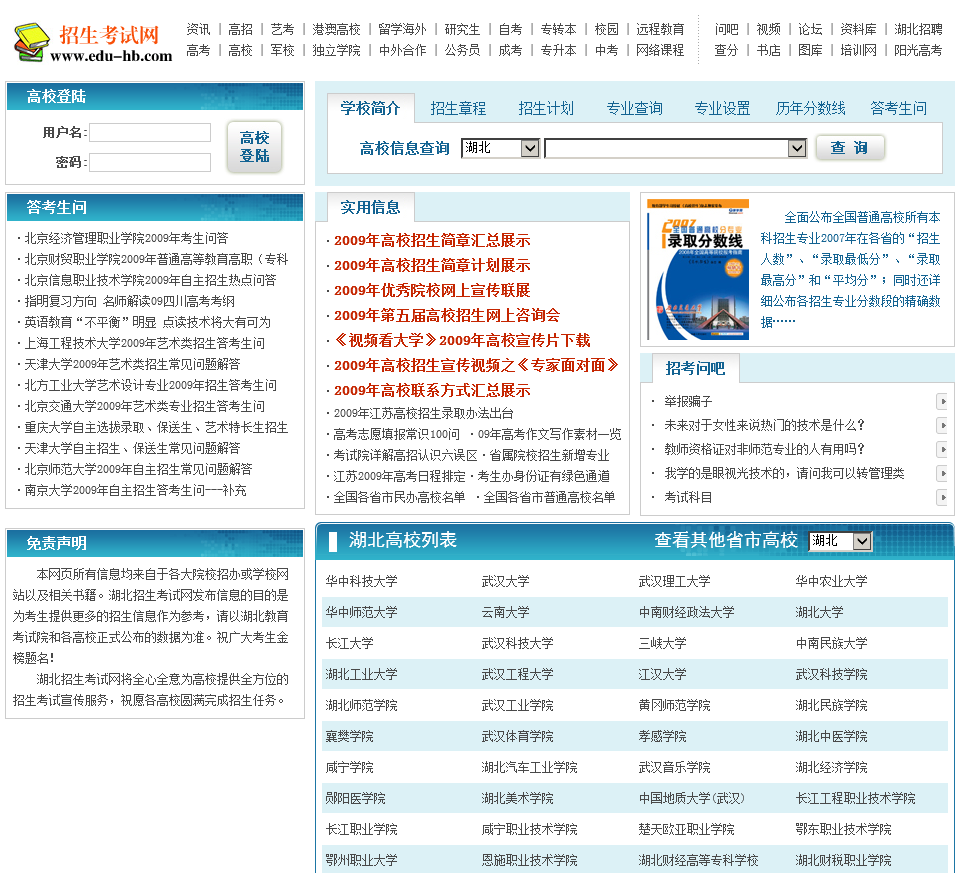Click arrow icon beside 教师资格证对非师范专业 question
Image resolution: width=960 pixels, height=873 pixels.
943,449
